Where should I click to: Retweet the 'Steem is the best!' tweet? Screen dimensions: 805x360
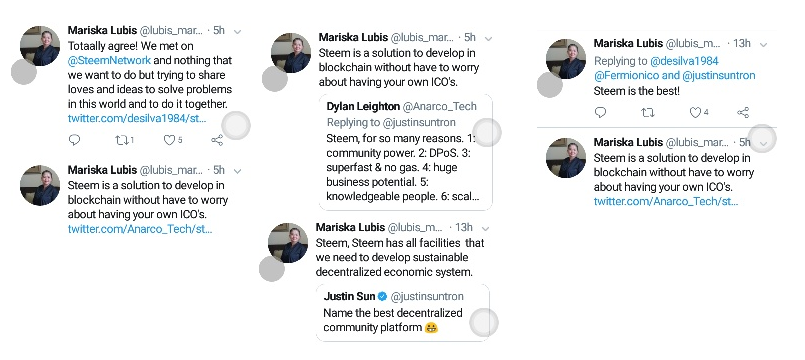(648, 112)
